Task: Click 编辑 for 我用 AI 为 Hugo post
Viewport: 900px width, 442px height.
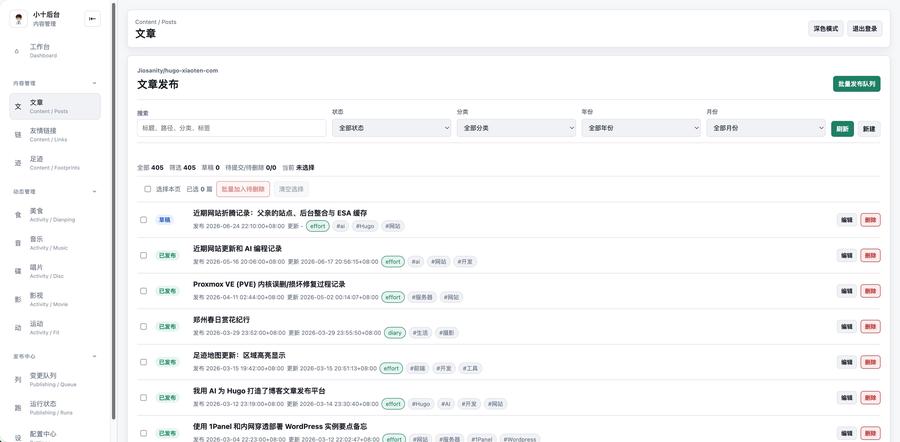Action: tap(847, 397)
